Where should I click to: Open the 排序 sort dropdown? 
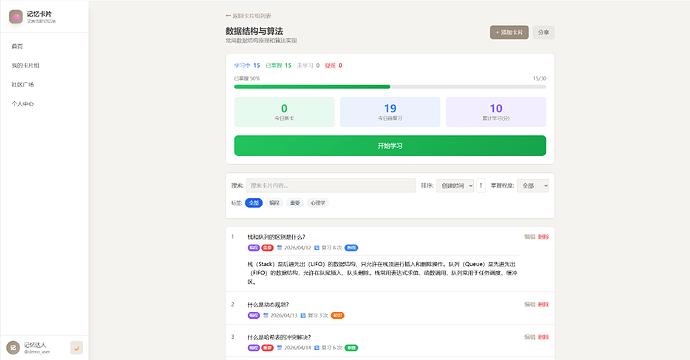click(x=455, y=186)
